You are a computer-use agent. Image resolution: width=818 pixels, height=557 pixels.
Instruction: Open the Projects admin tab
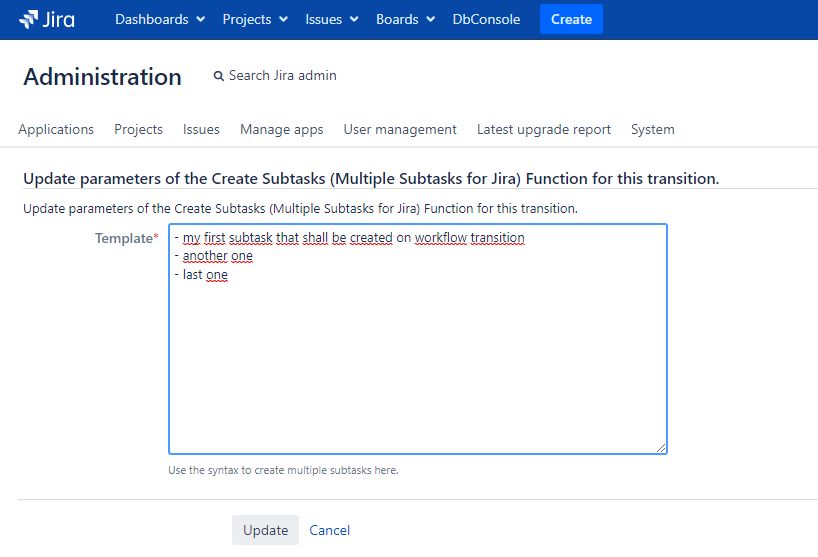(138, 129)
